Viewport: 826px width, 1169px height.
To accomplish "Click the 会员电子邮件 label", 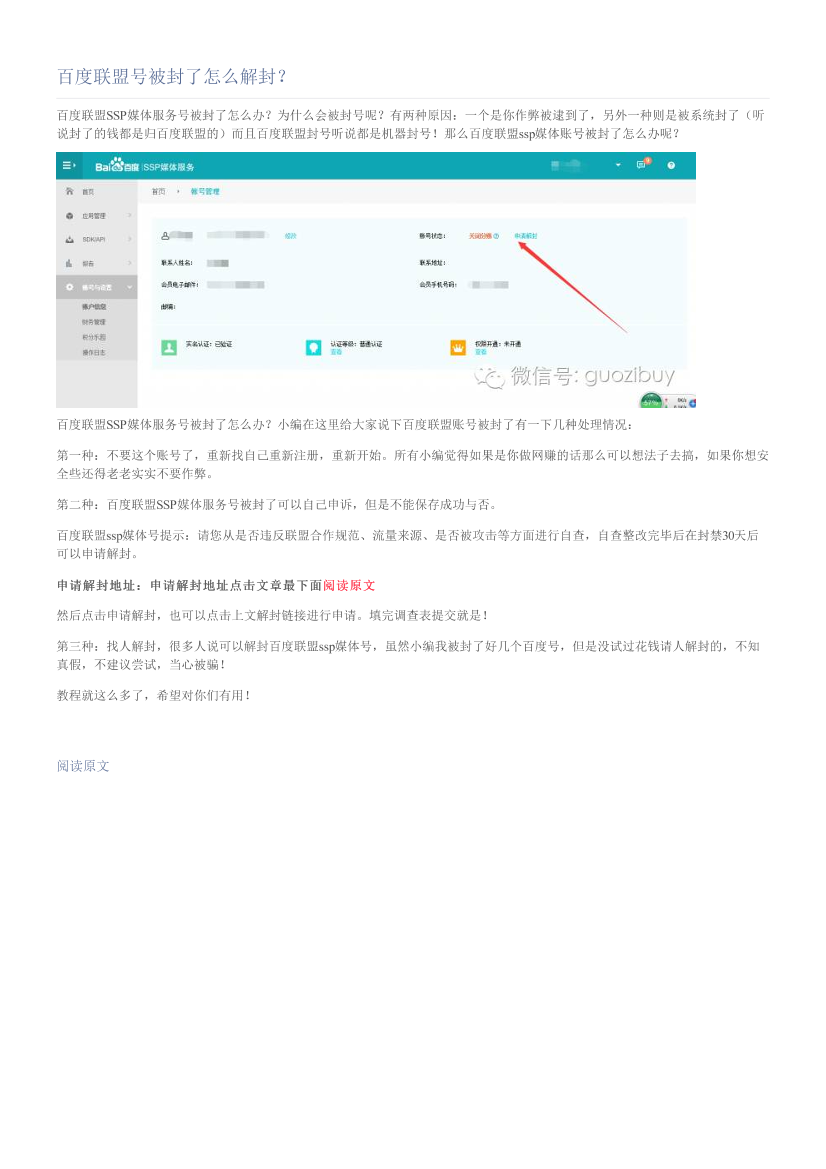I will click(x=180, y=285).
